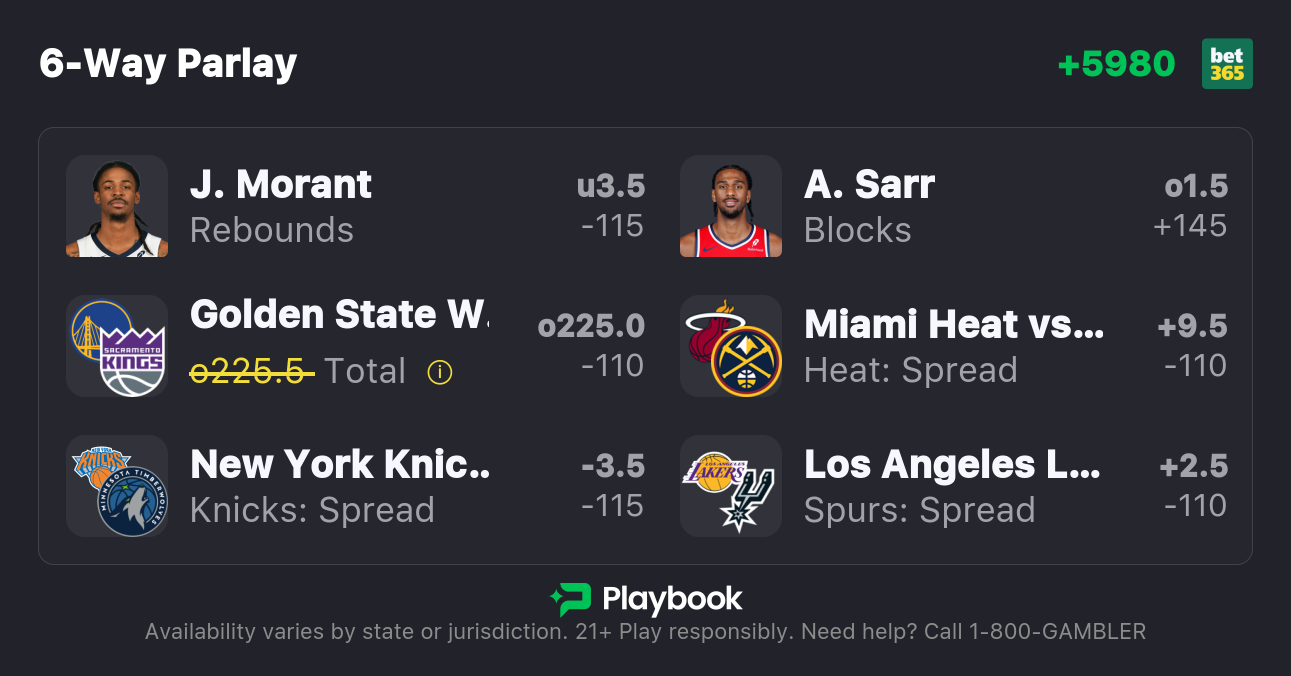This screenshot has width=1291, height=676.
Task: Click the Knicks -3.5 spread odds
Action: [x=612, y=486]
